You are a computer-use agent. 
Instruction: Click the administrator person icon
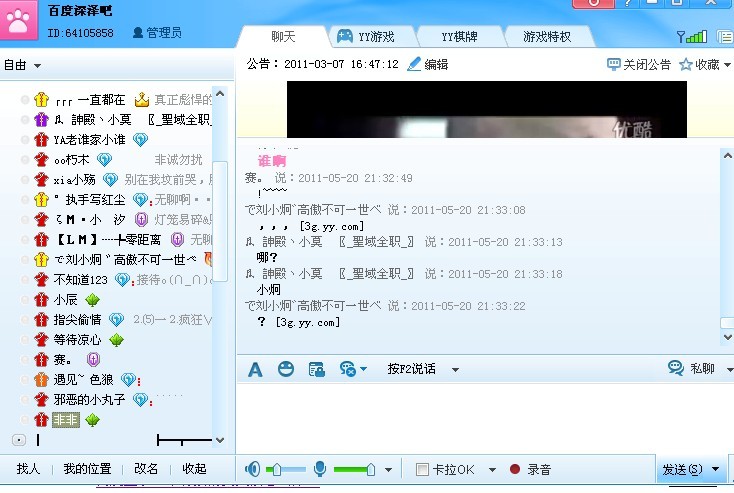[138, 33]
